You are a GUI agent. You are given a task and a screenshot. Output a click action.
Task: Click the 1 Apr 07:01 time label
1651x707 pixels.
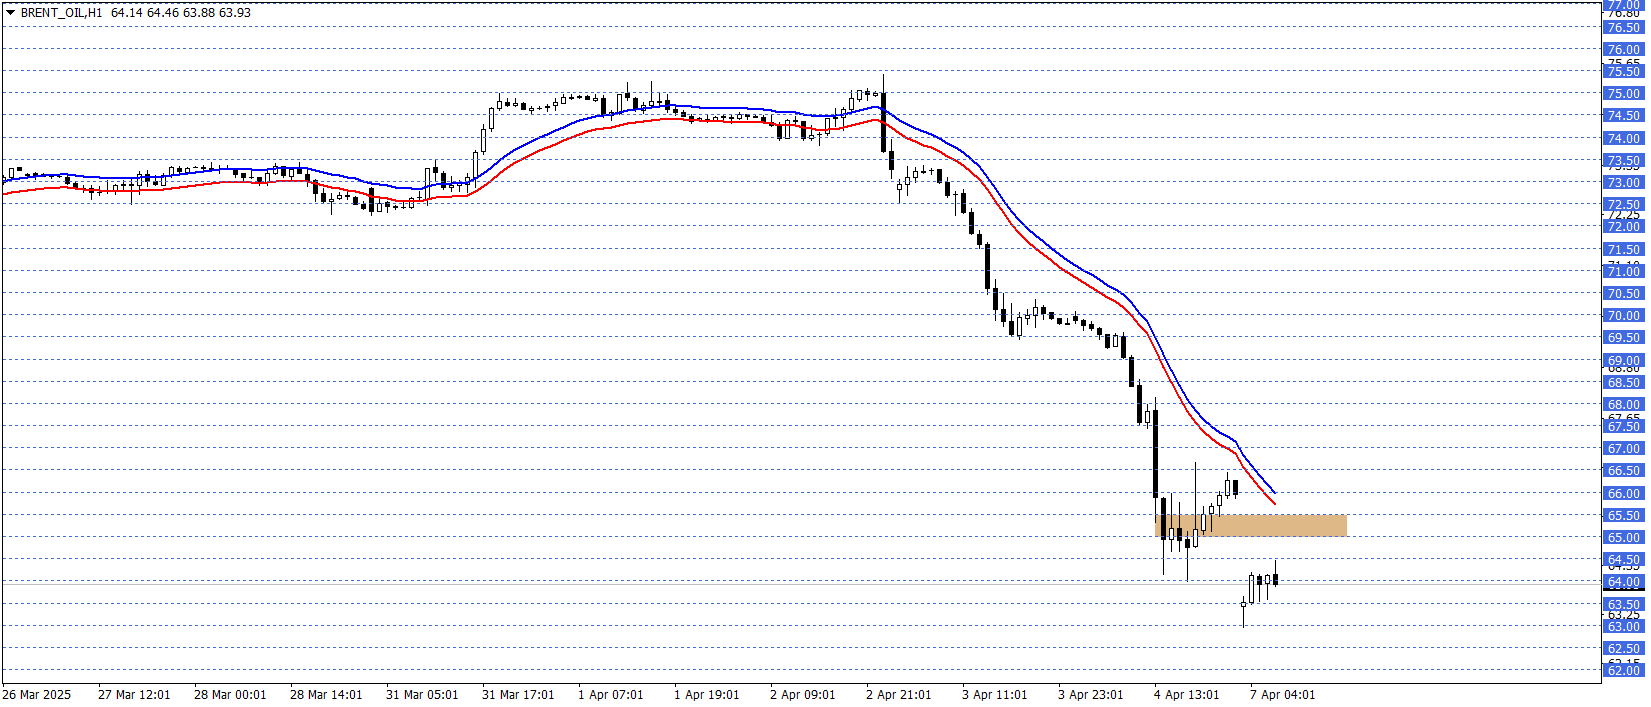point(611,695)
